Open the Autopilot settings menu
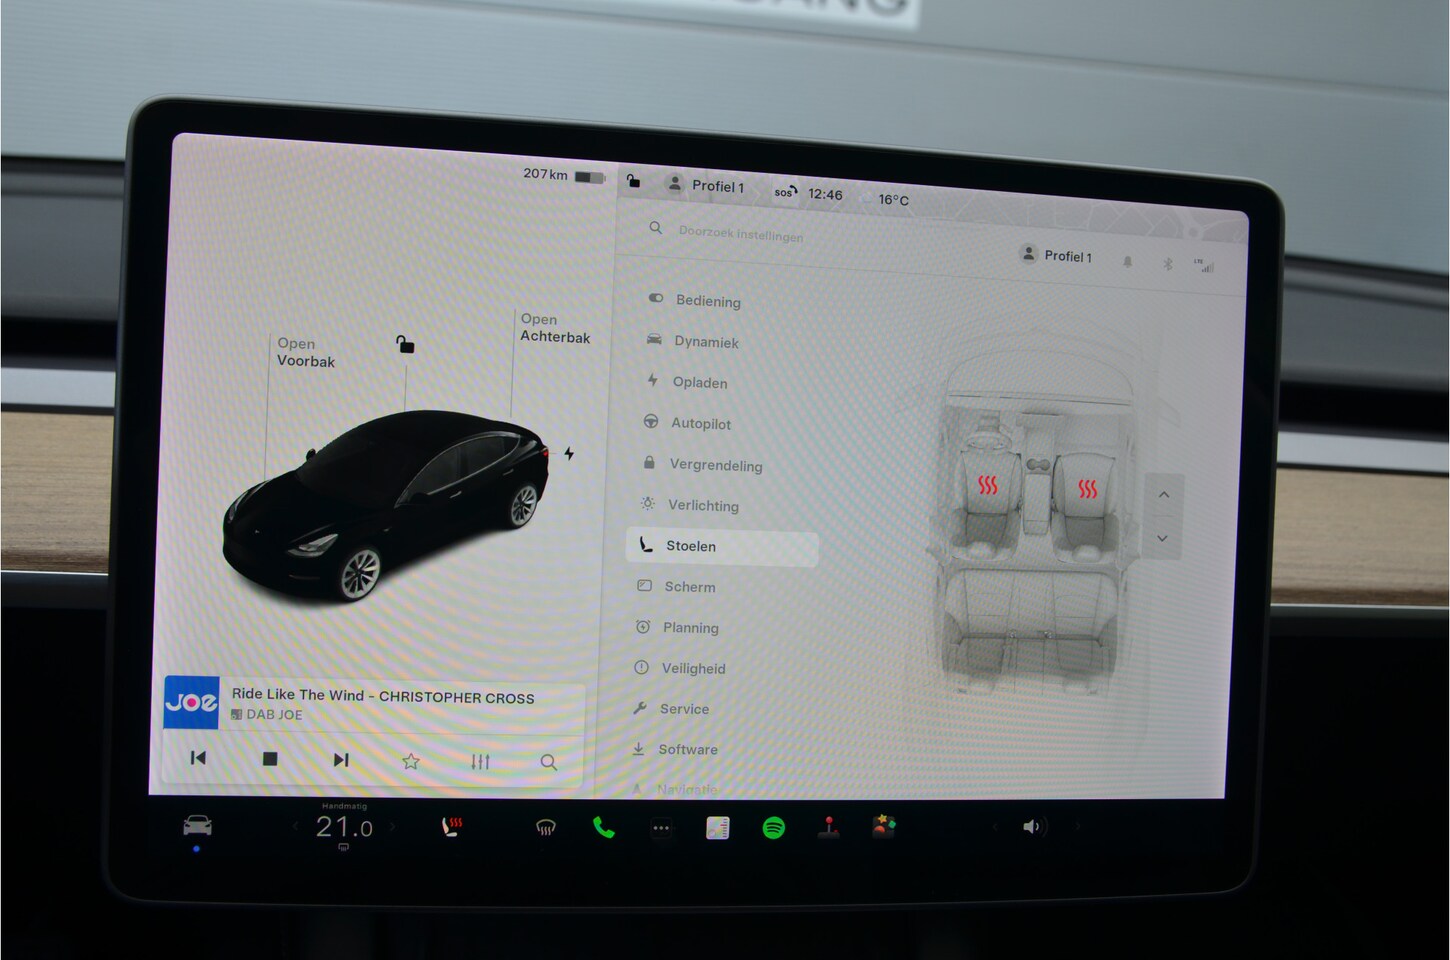Image resolution: width=1450 pixels, height=960 pixels. tap(700, 423)
